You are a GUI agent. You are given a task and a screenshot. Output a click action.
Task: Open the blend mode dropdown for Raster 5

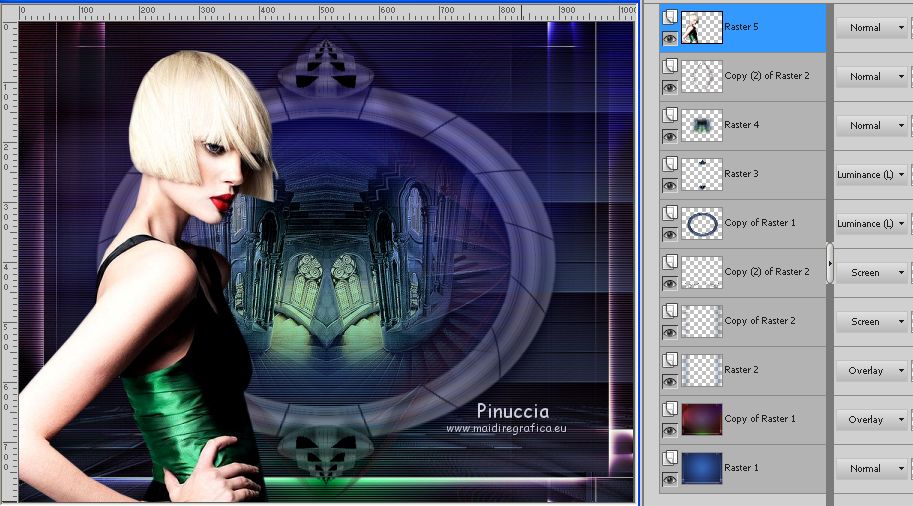[873, 27]
